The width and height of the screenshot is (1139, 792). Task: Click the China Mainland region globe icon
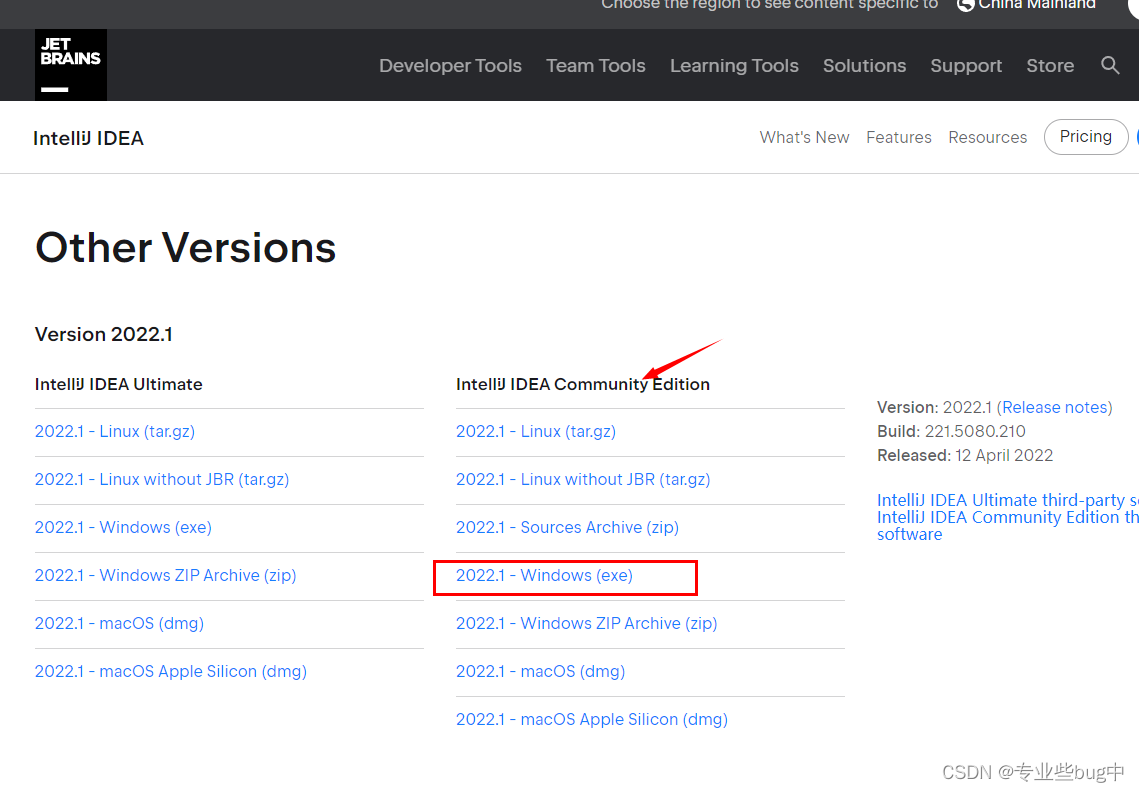(965, 6)
